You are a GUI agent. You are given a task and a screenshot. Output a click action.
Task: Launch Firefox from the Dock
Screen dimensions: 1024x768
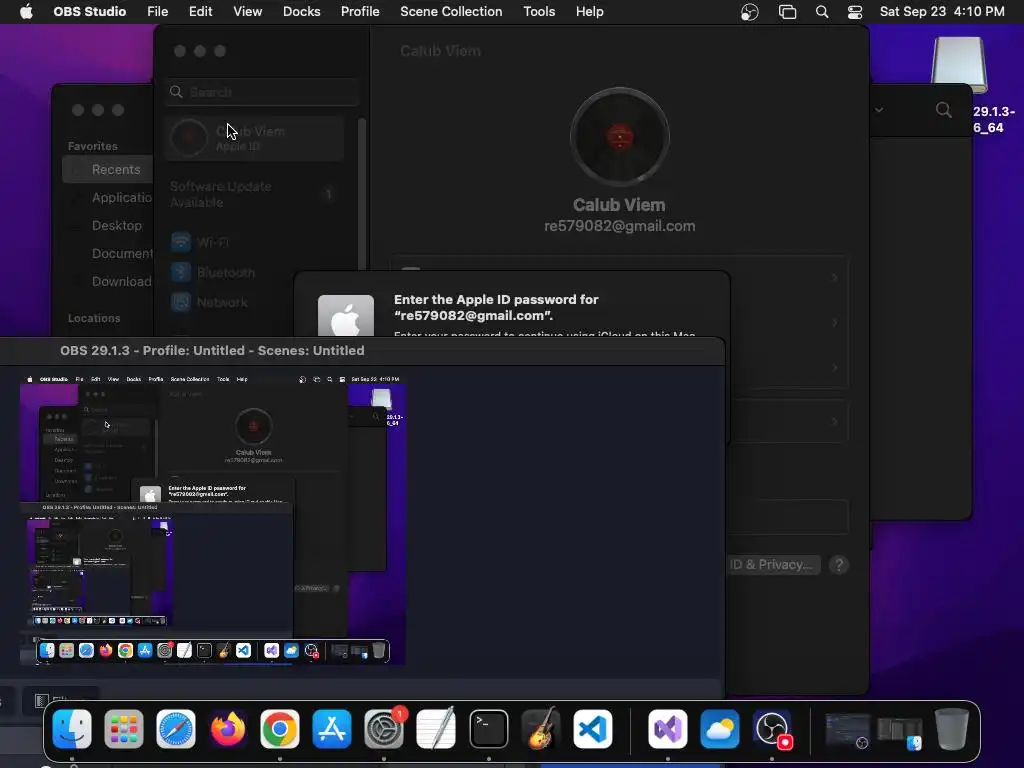[227, 729]
